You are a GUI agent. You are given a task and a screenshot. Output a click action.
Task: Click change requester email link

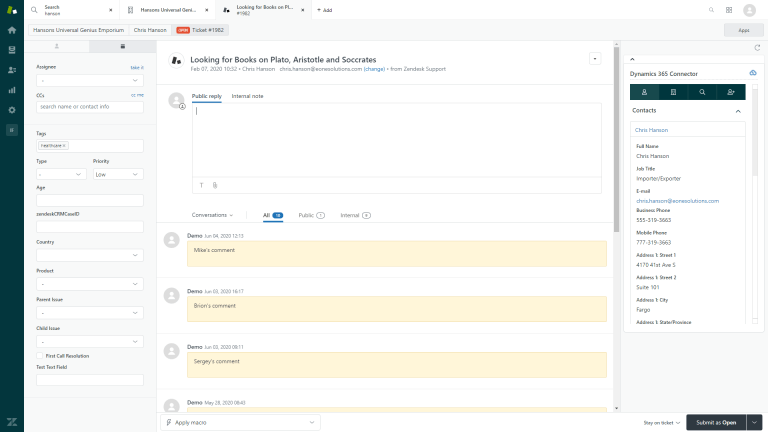[x=374, y=69]
